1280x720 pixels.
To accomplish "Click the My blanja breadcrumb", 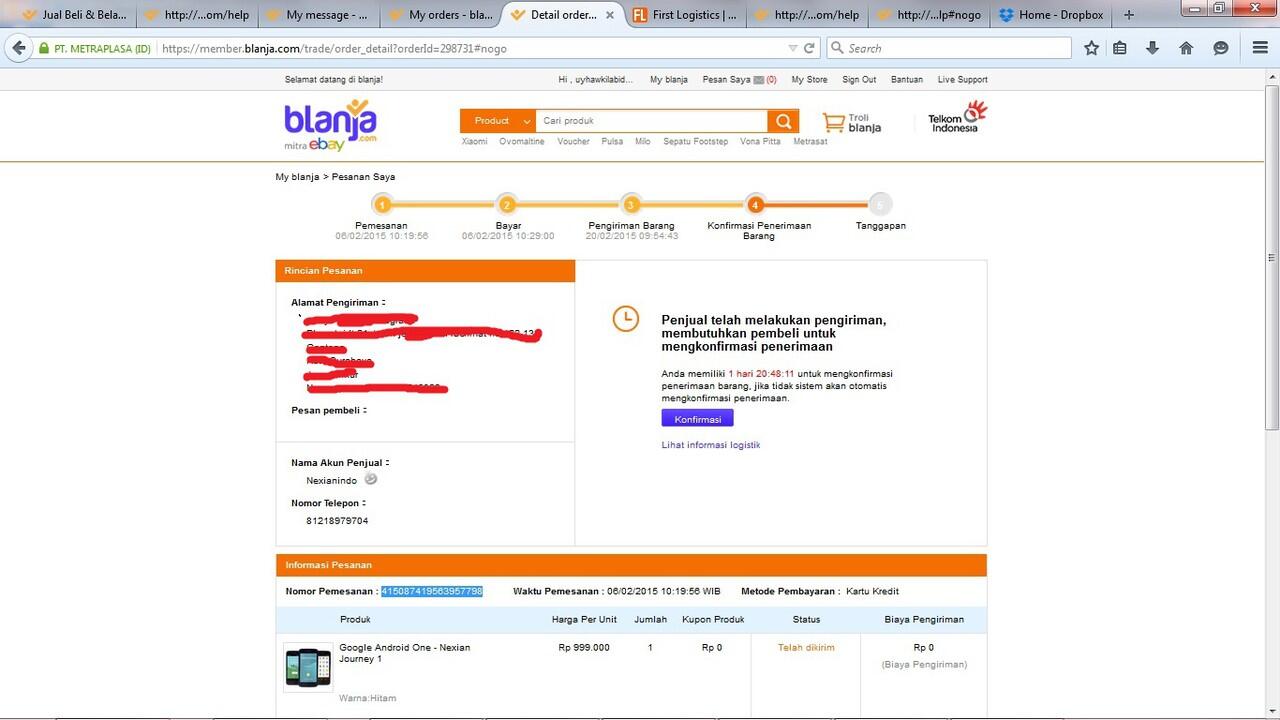I will click(297, 177).
